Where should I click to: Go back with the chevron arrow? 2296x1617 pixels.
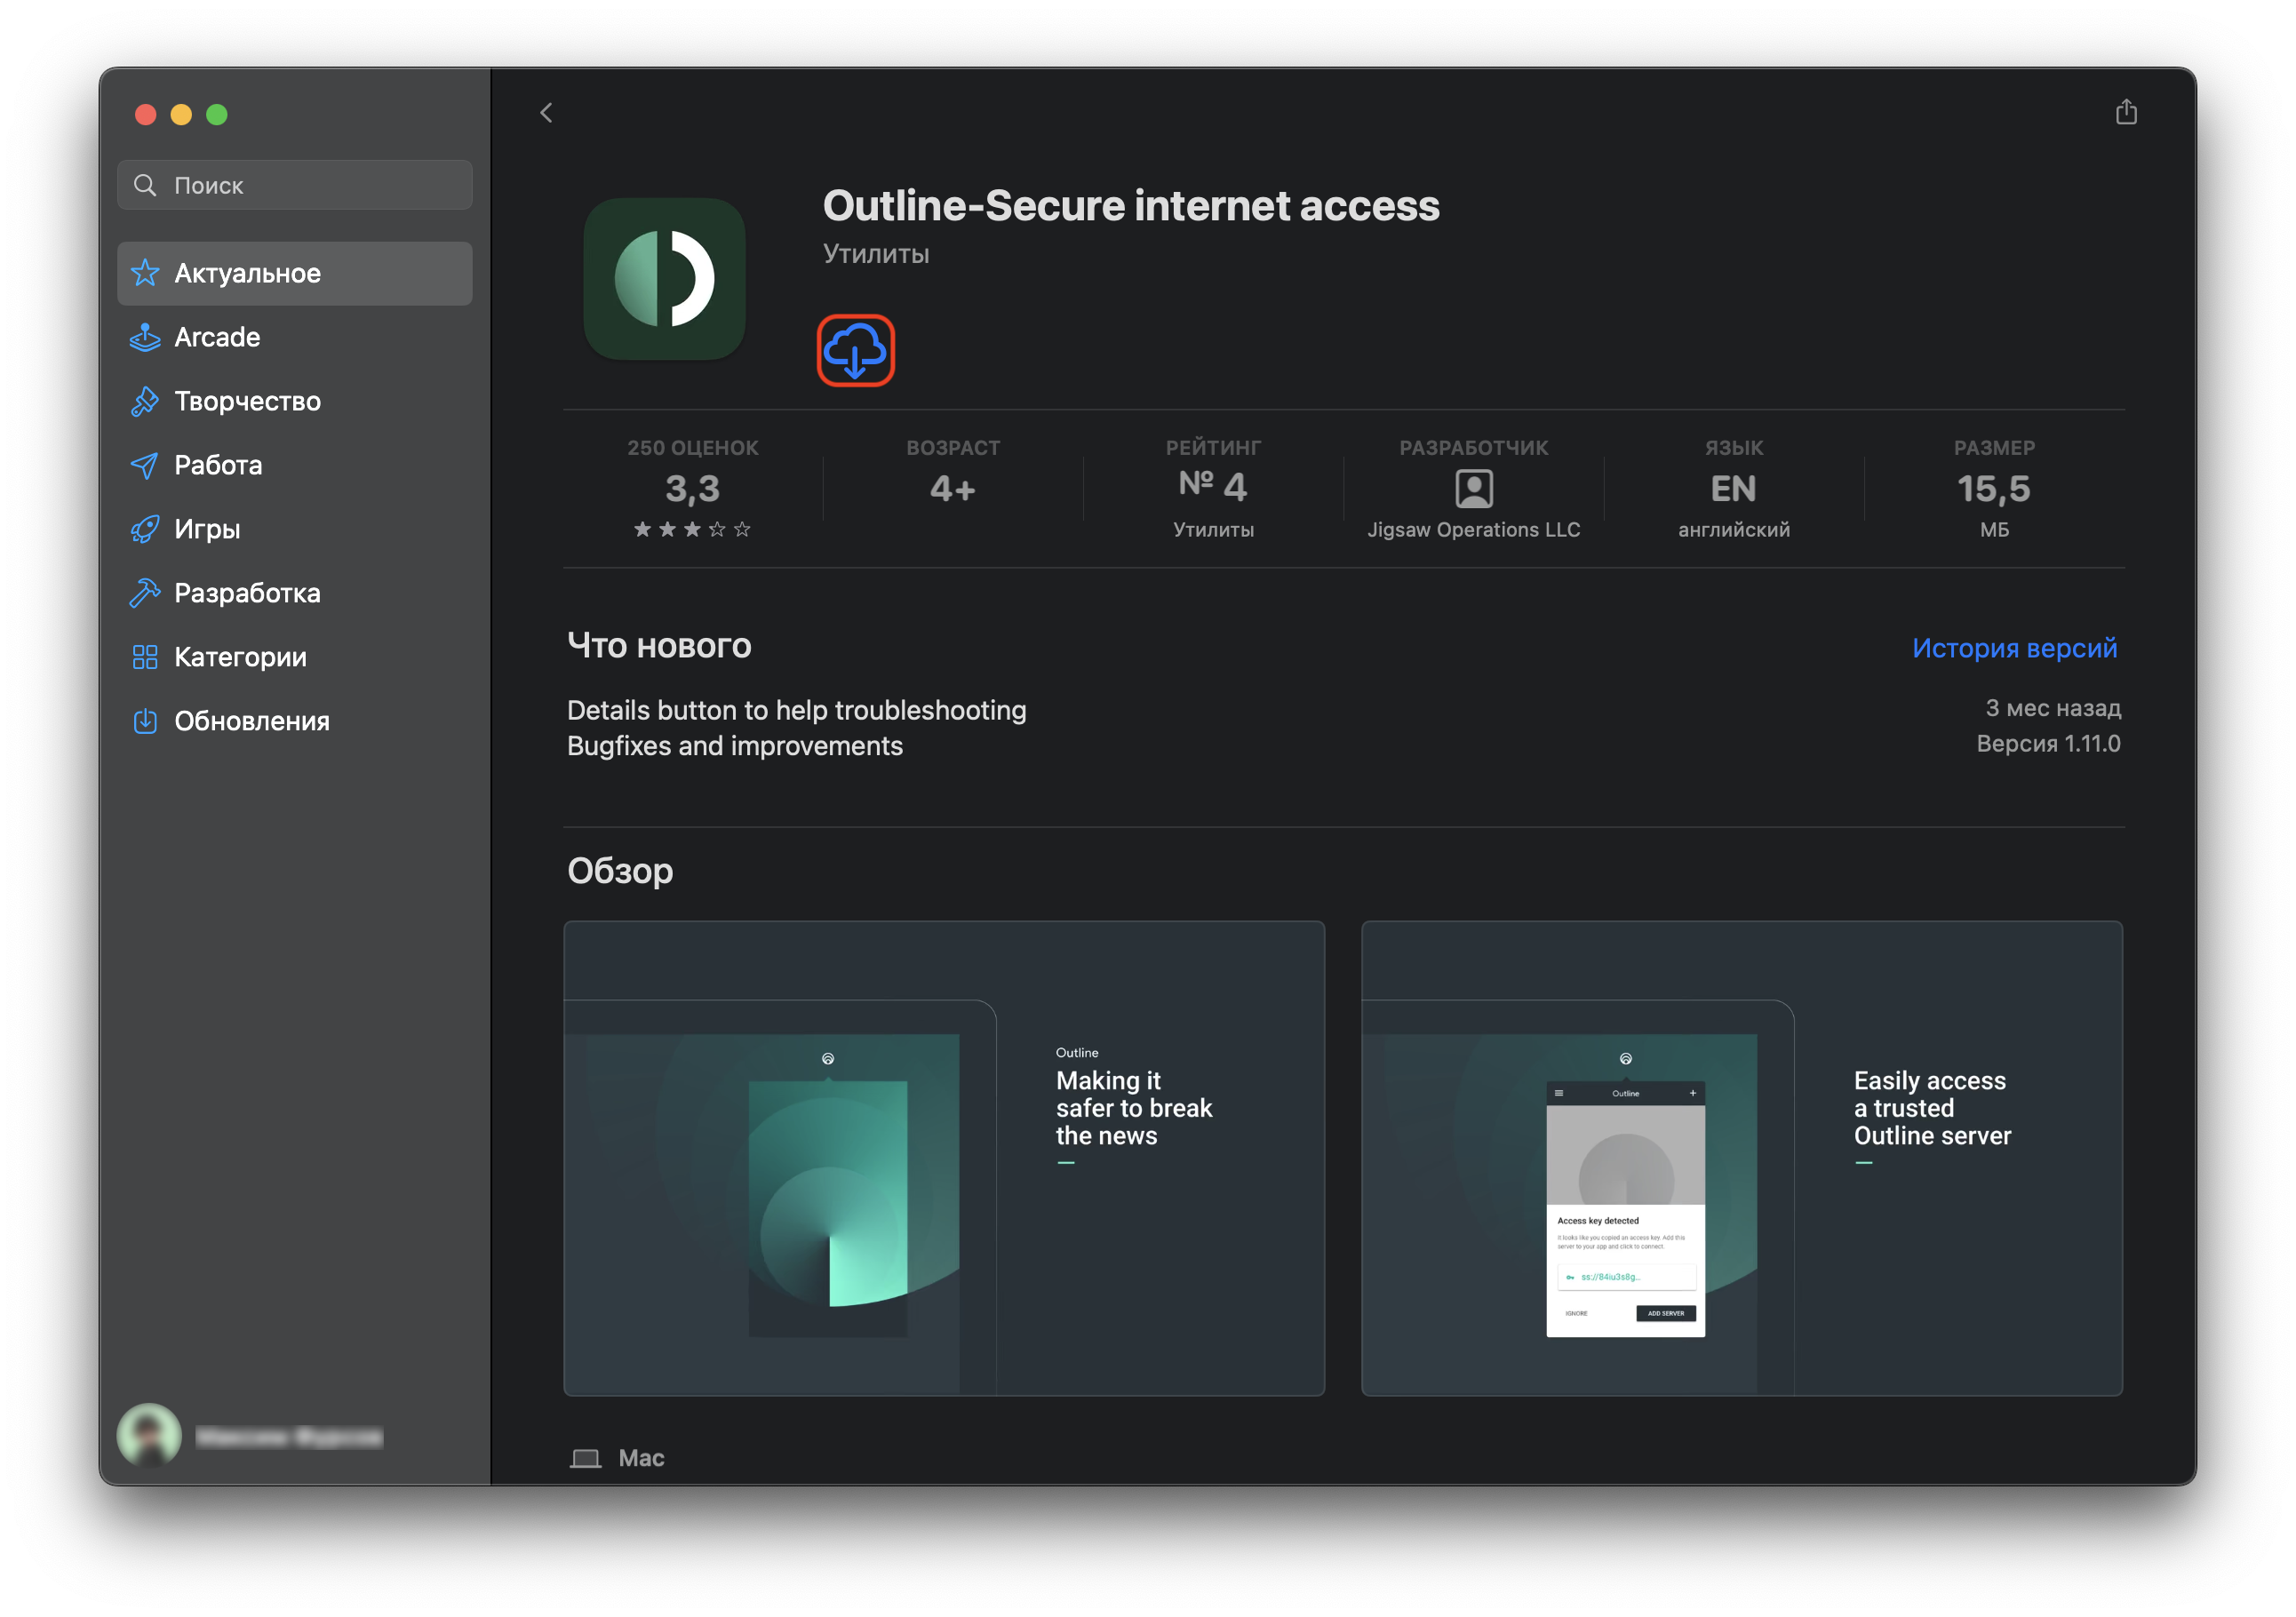546,113
